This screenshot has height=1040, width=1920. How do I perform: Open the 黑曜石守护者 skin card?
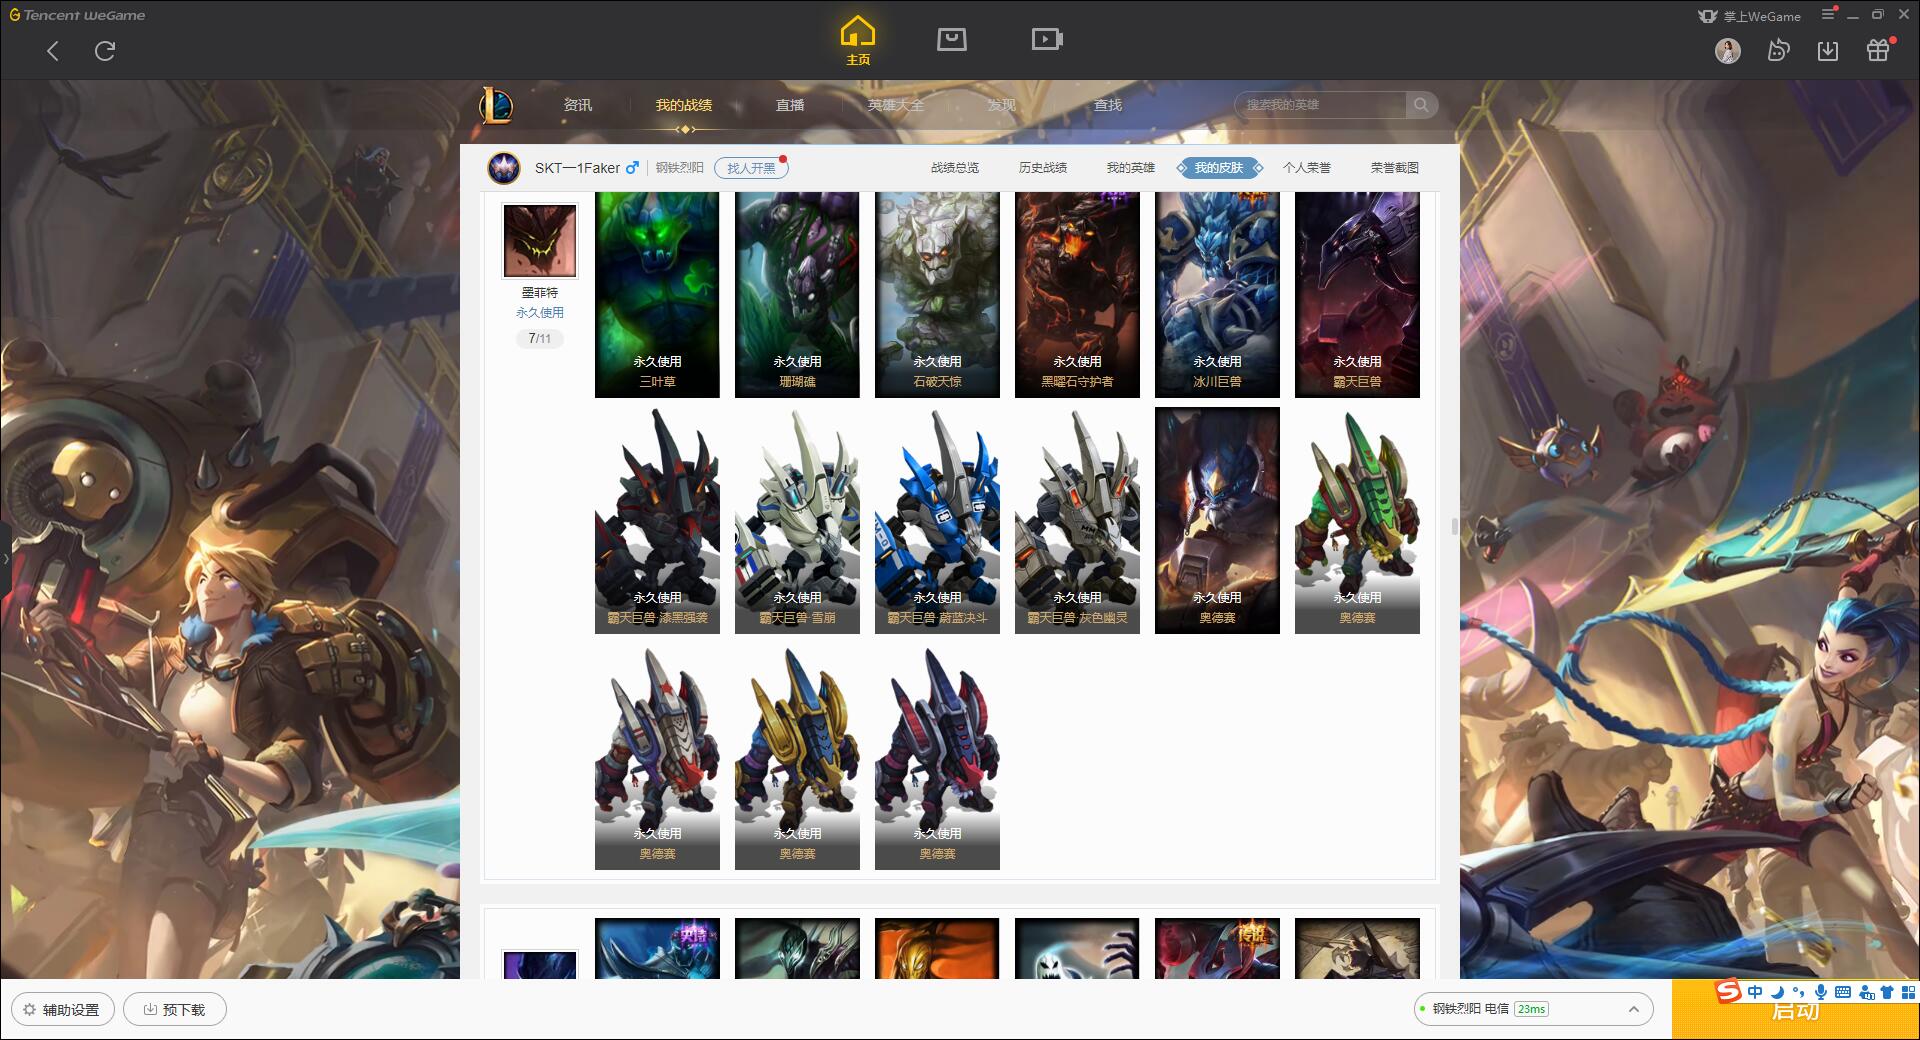tap(1077, 295)
